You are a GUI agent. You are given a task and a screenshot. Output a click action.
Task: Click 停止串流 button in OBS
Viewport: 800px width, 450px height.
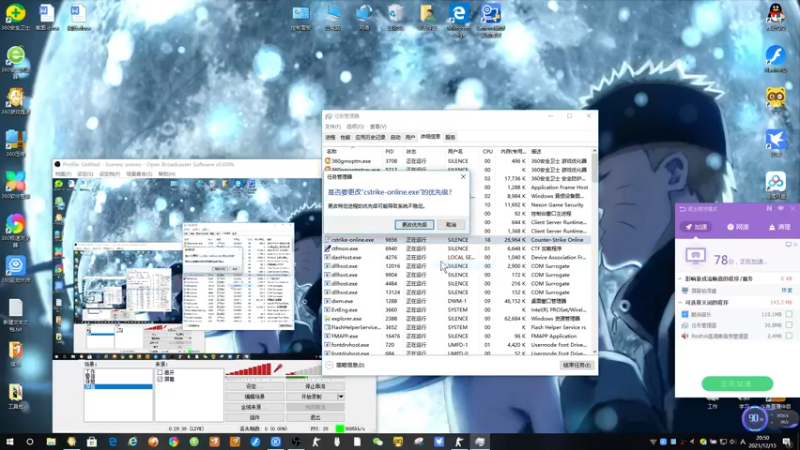[x=315, y=386]
